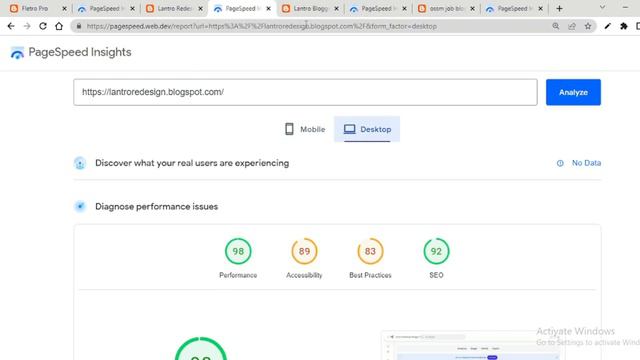Close the Fletro Pro tab
640x360 pixels.
click(64, 9)
